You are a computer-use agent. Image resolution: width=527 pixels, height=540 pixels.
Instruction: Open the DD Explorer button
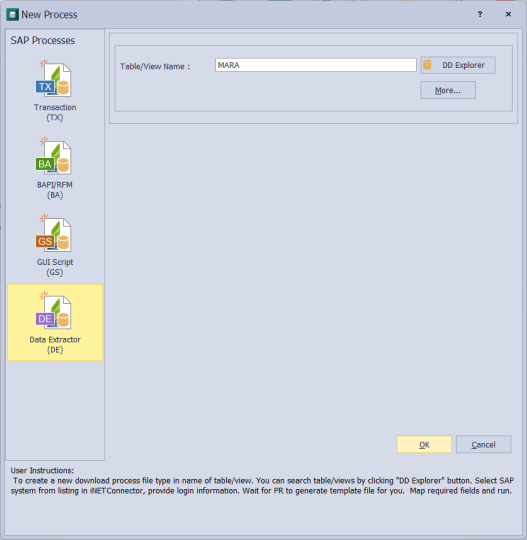[x=458, y=65]
